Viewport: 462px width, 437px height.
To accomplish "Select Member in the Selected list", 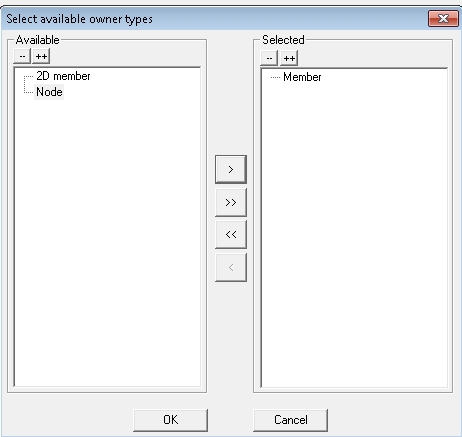I will [302, 77].
